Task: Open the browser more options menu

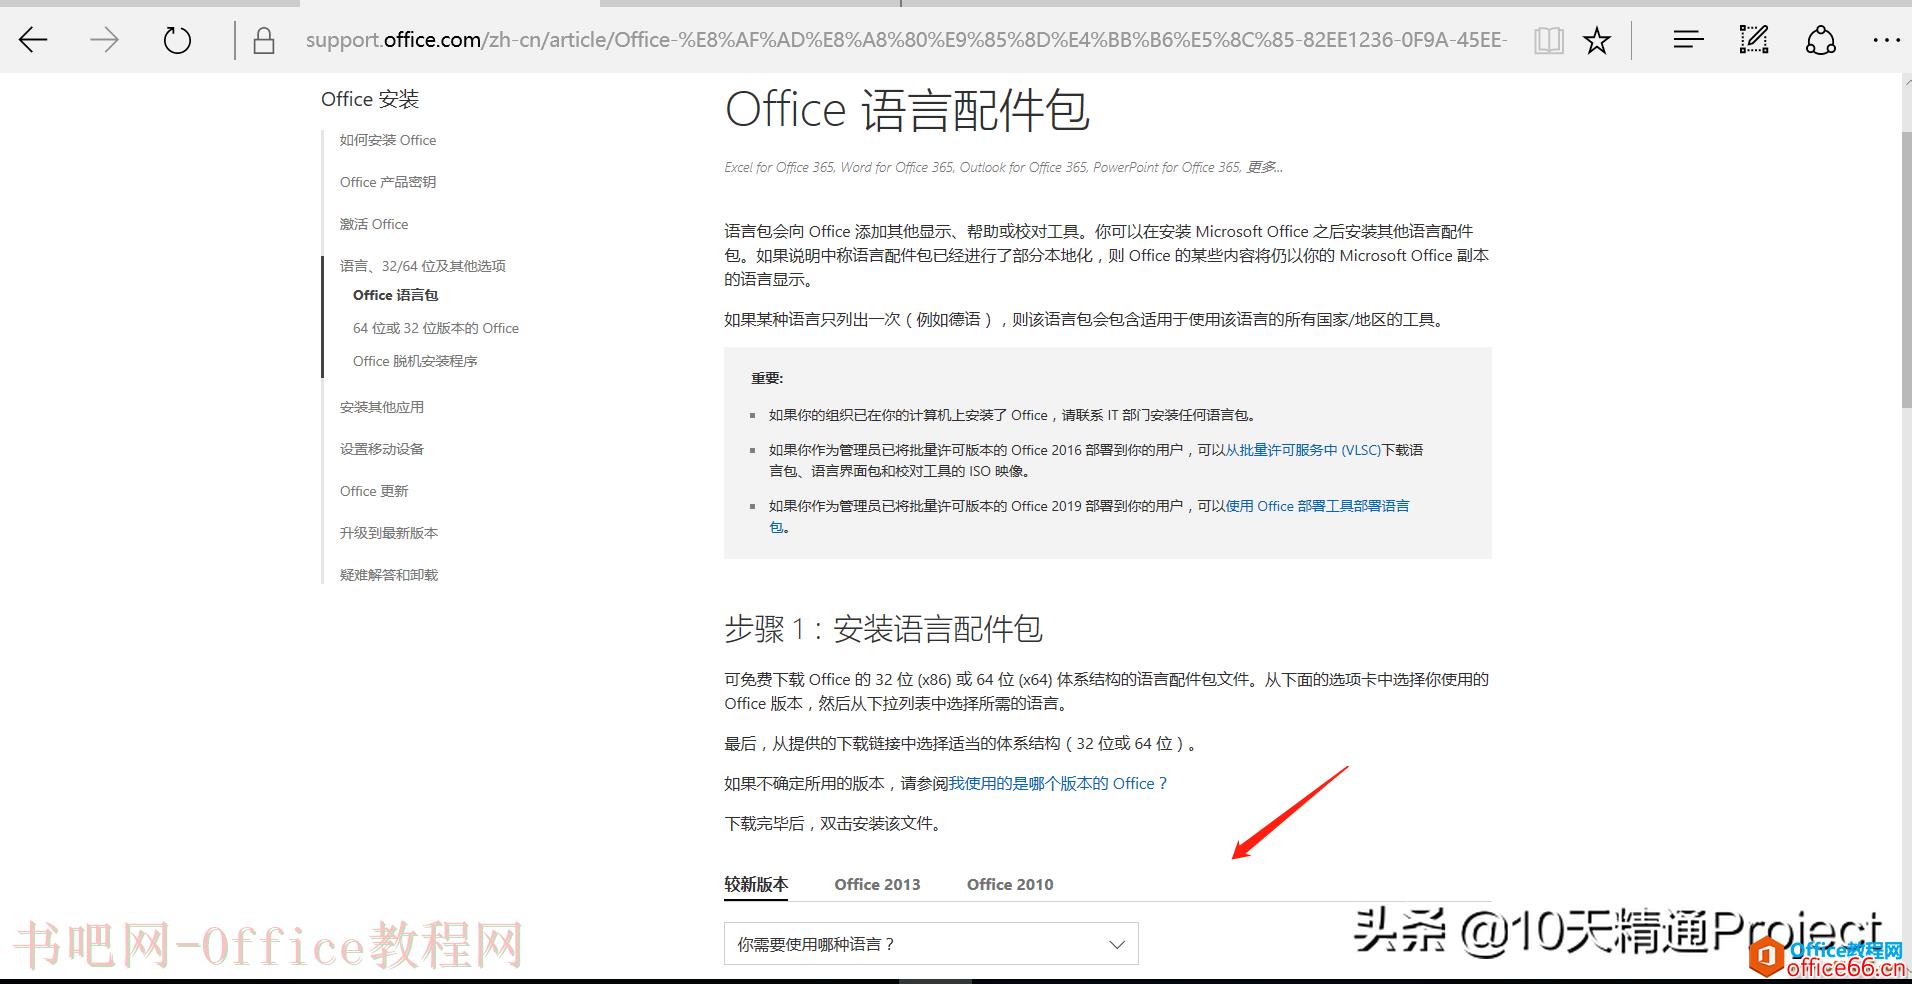Action: click(x=1886, y=40)
